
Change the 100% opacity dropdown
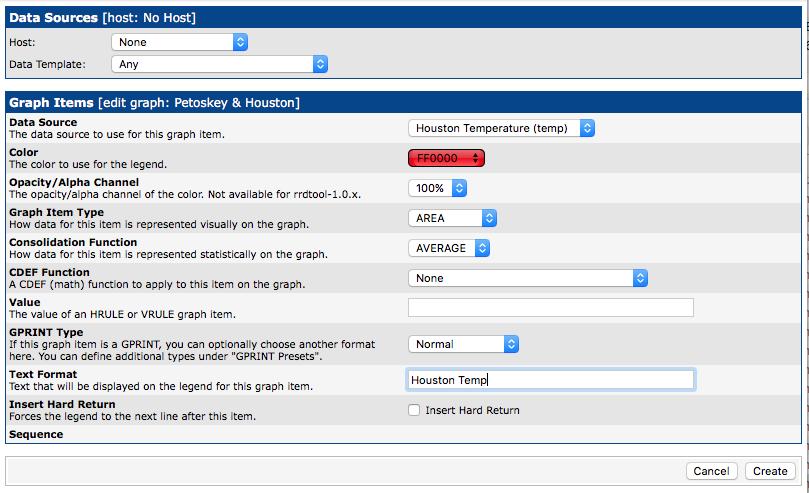pos(437,188)
